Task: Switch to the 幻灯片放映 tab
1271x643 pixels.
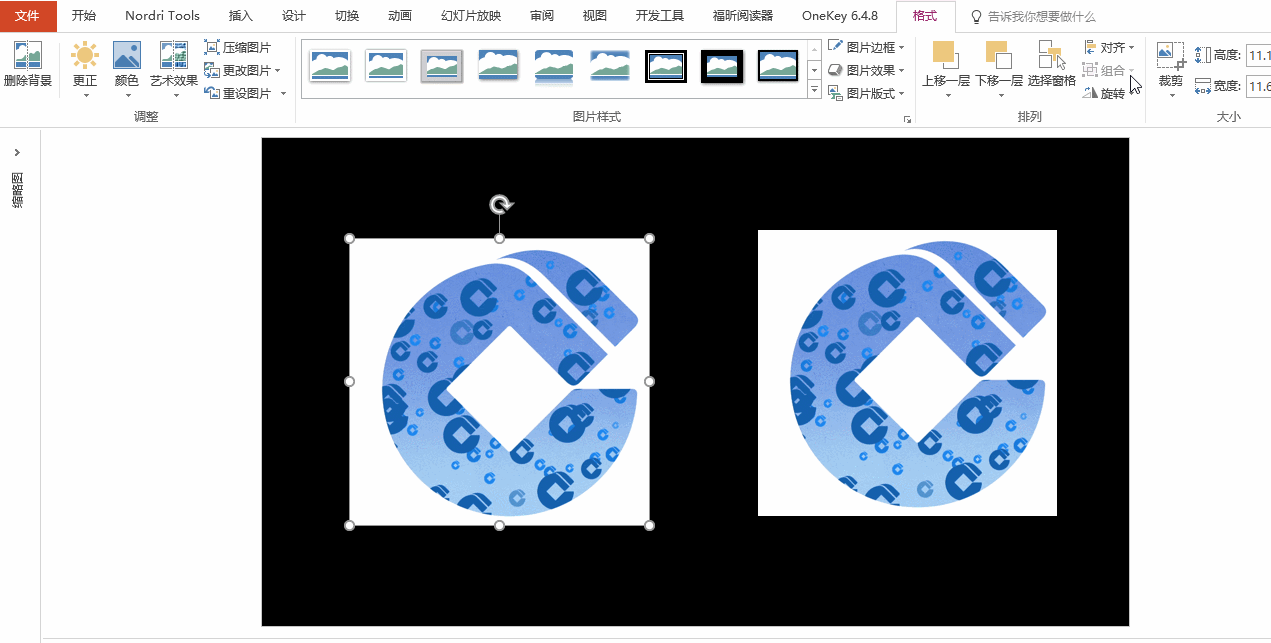Action: (471, 16)
